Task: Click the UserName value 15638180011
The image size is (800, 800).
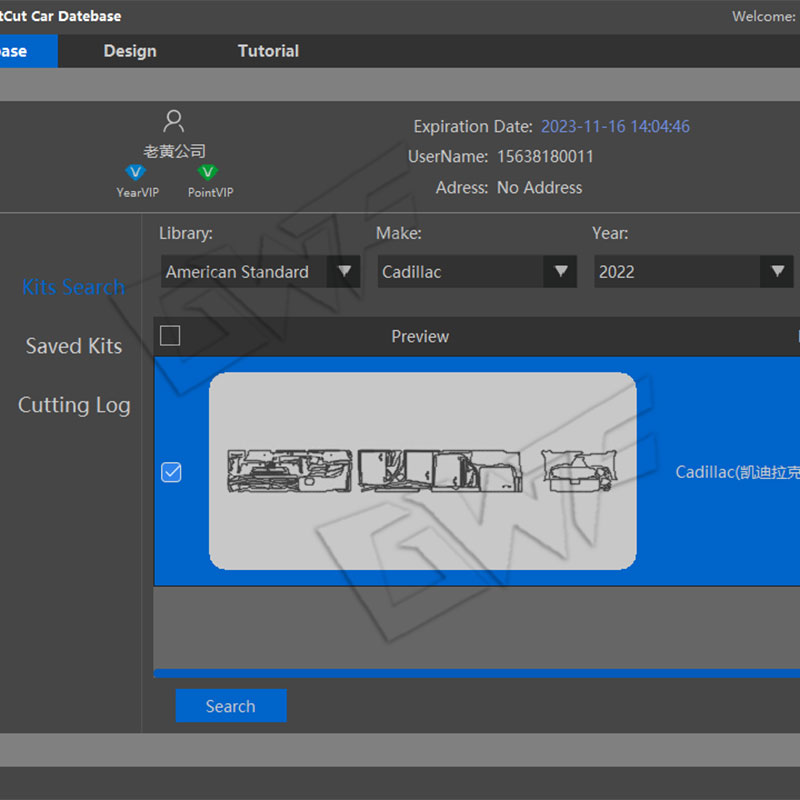Action: coord(545,157)
